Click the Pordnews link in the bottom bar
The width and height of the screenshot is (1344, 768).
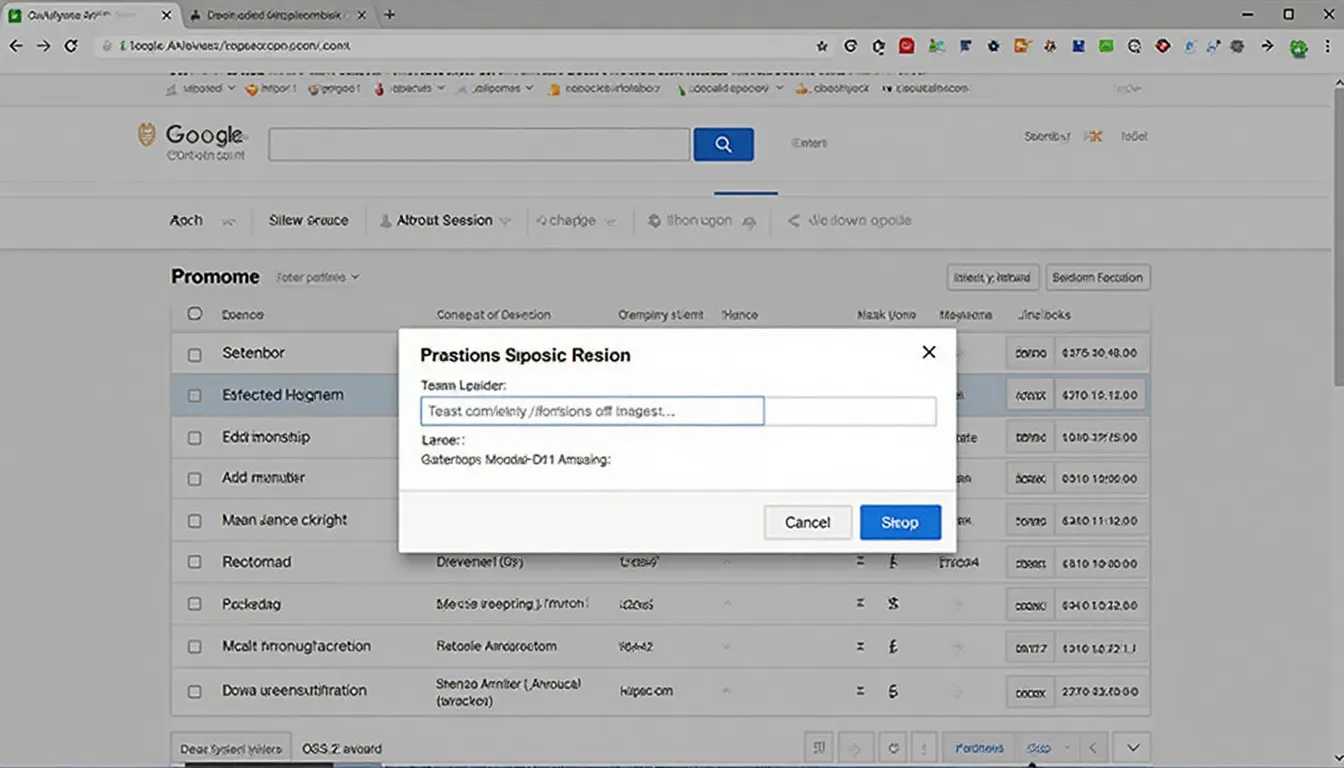click(x=980, y=748)
